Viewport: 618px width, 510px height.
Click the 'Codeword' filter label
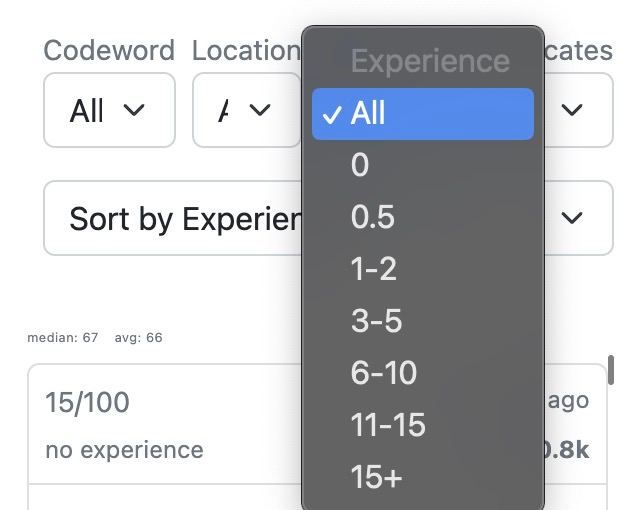tap(109, 50)
